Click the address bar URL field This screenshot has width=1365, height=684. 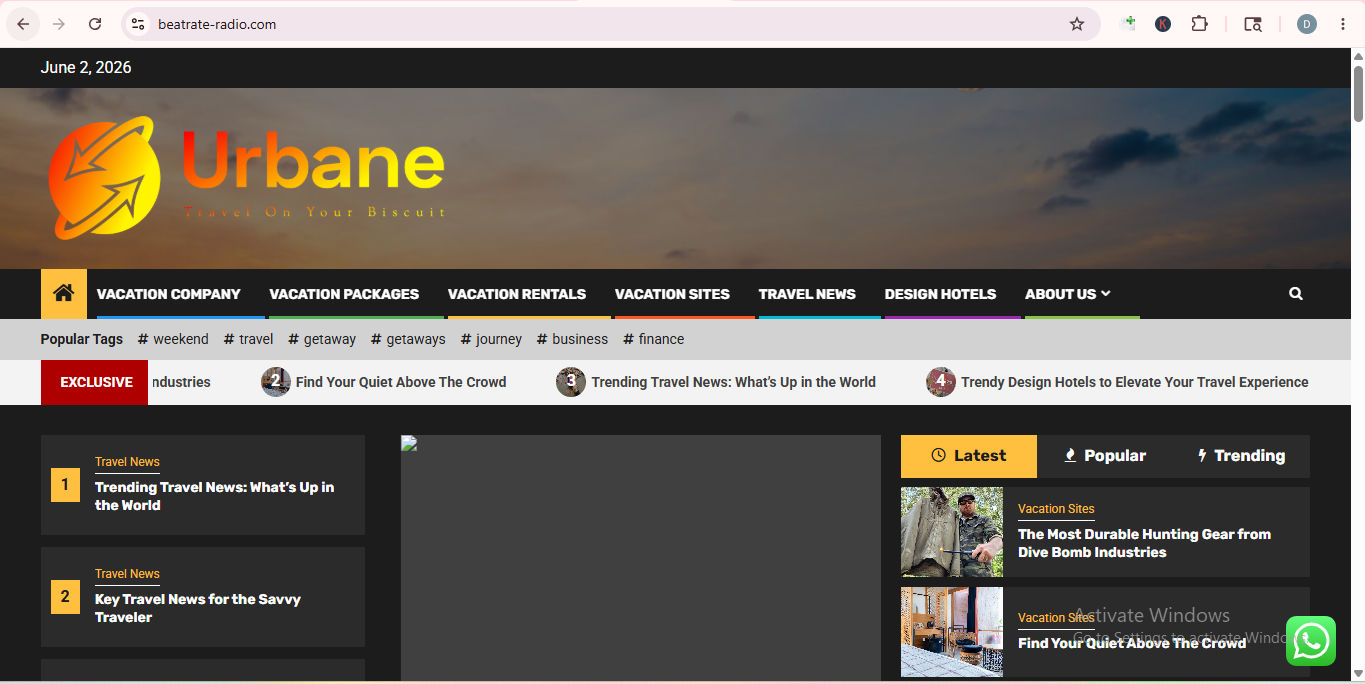tap(600, 24)
